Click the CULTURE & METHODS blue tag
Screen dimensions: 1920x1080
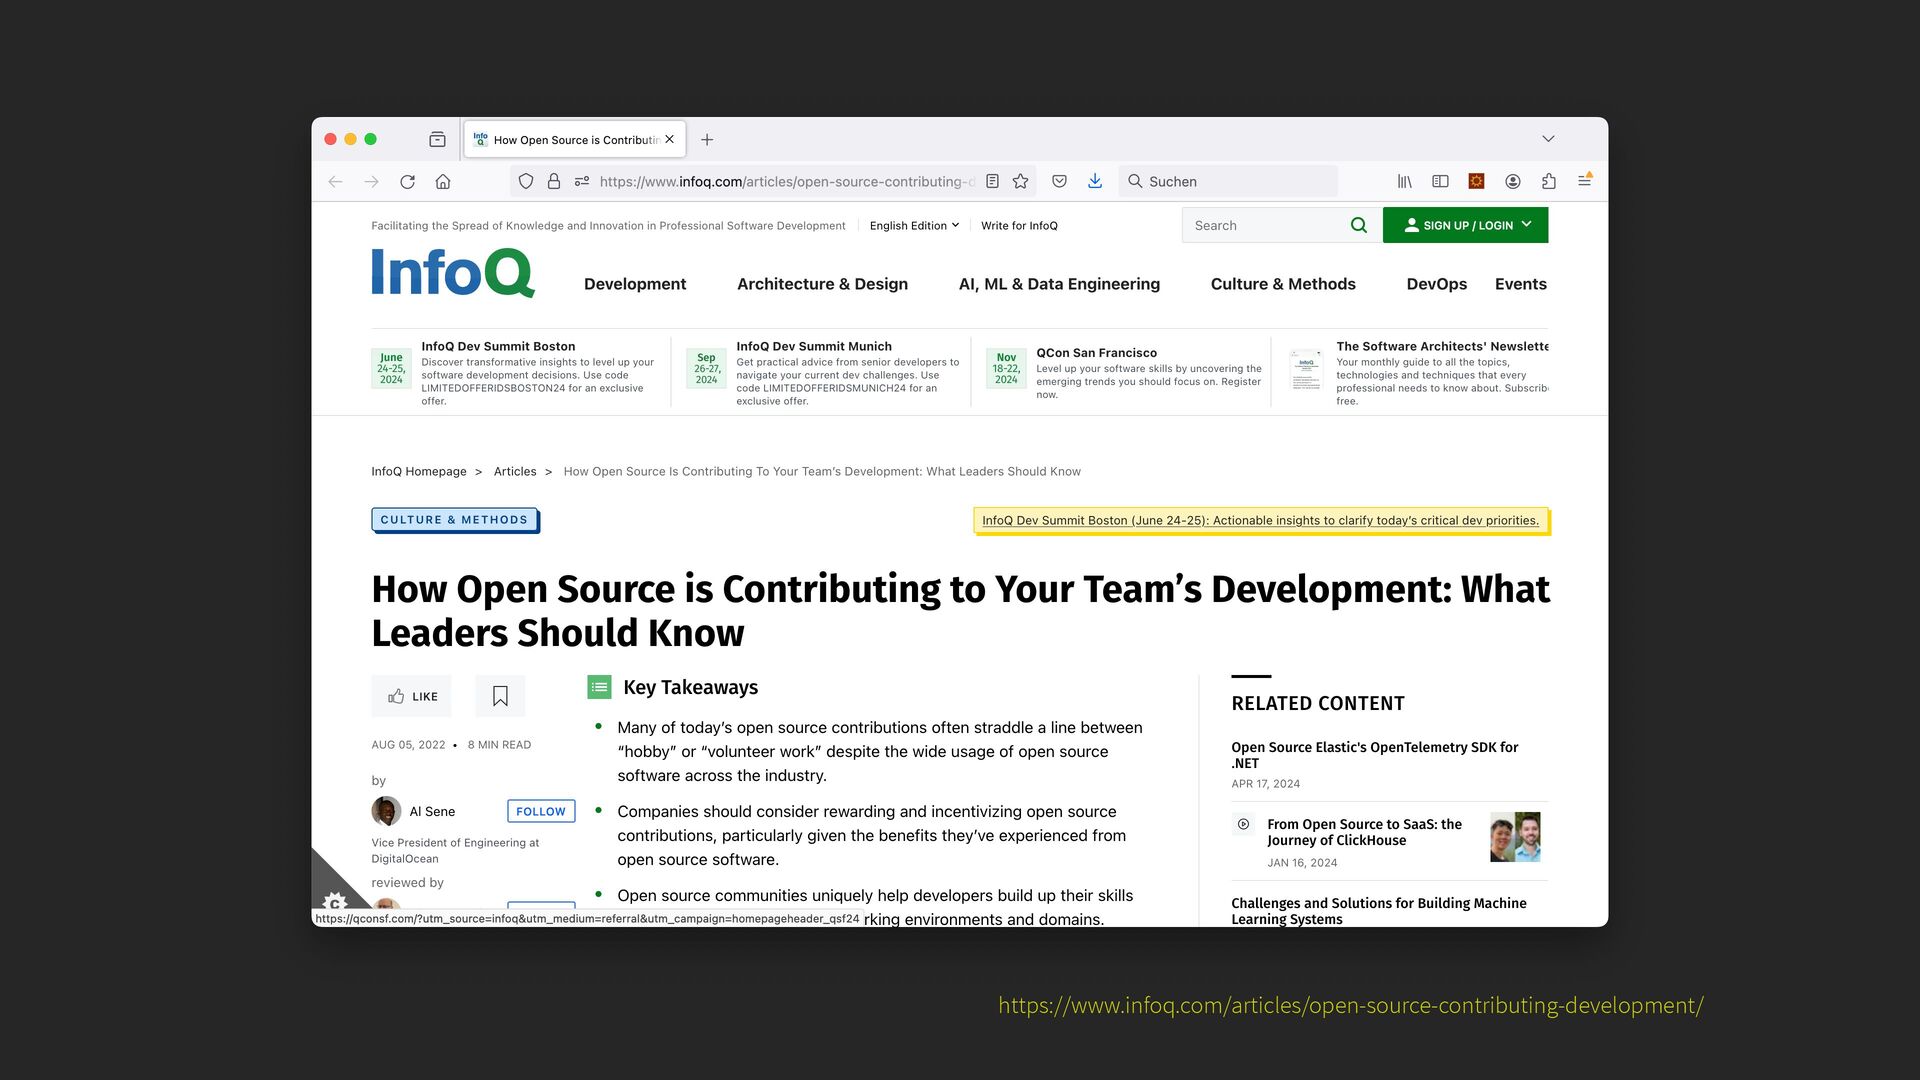(x=454, y=520)
